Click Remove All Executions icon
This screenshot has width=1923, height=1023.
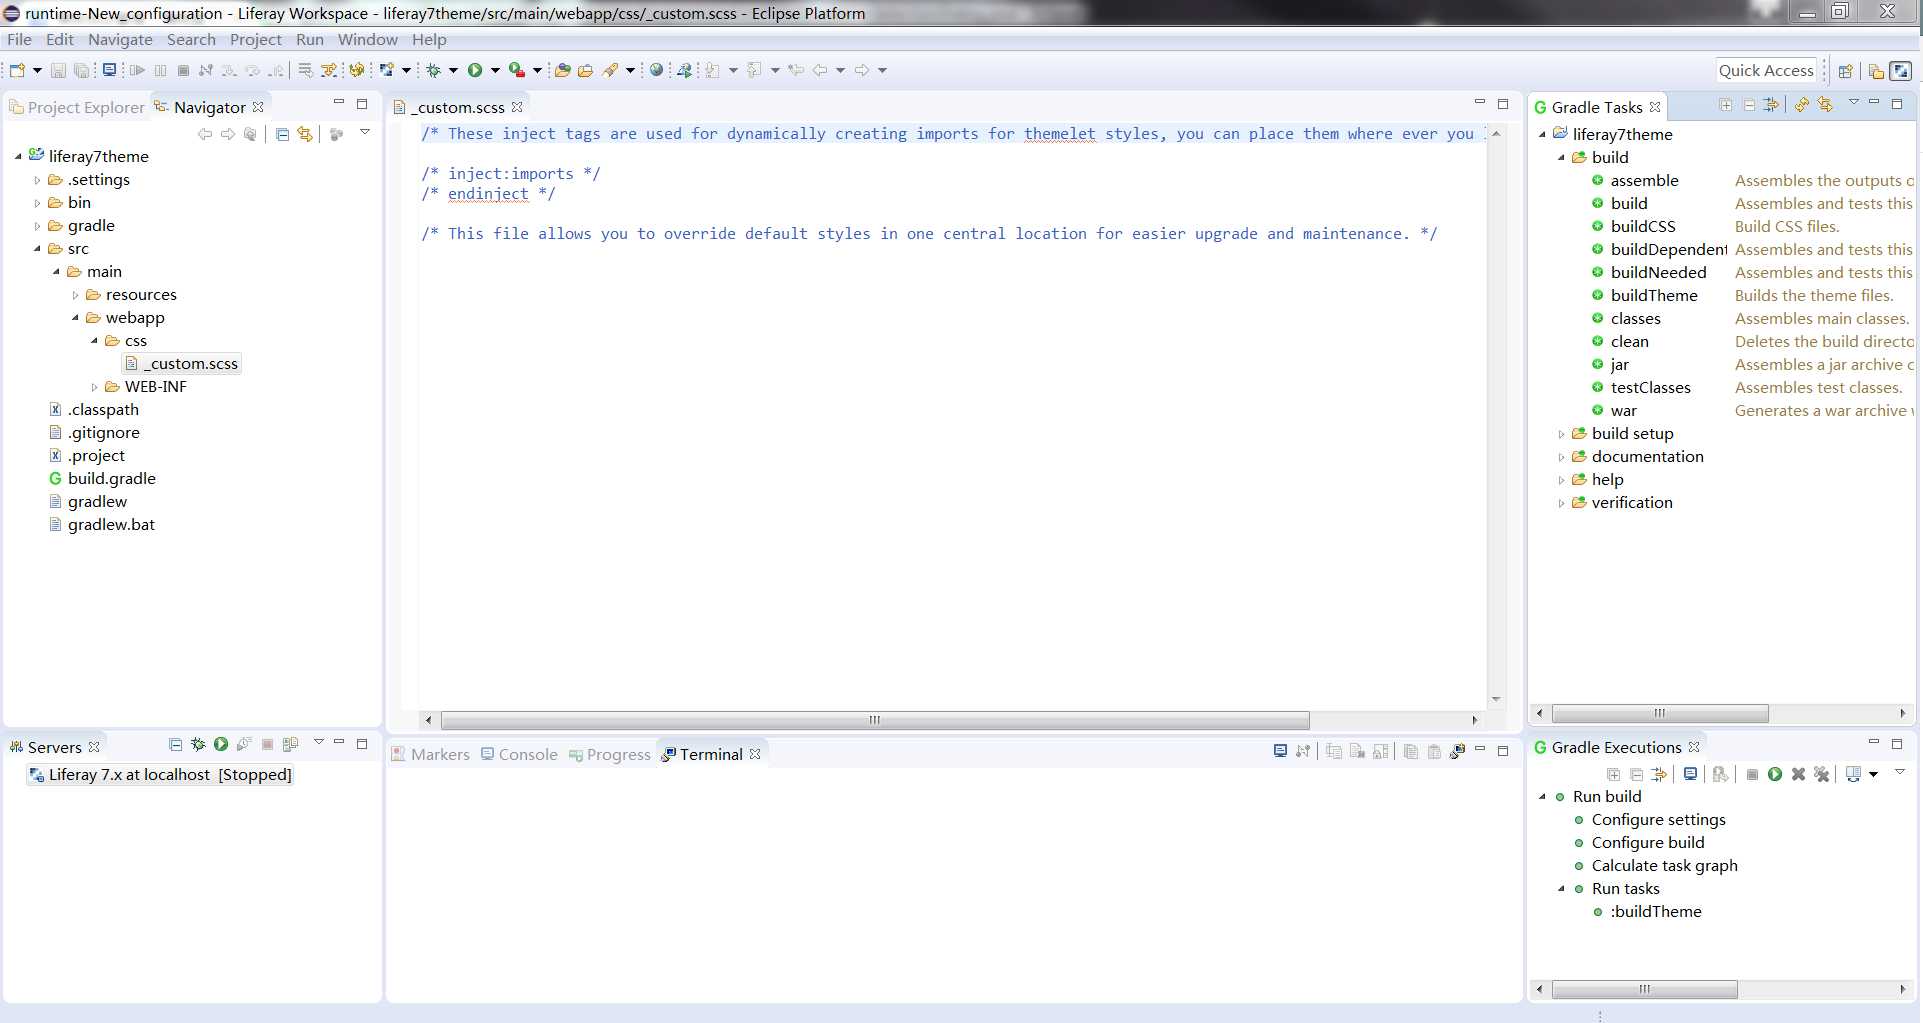[x=1821, y=774]
